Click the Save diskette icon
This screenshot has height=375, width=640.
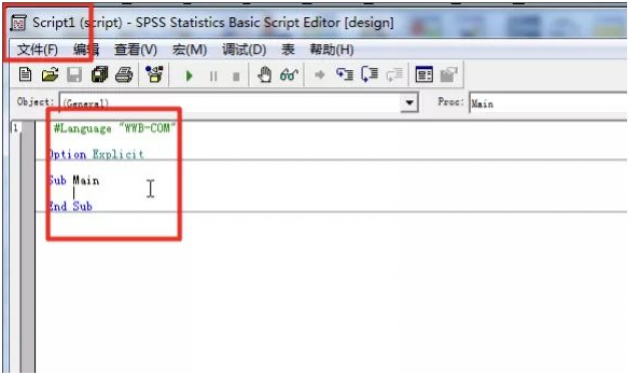74,75
